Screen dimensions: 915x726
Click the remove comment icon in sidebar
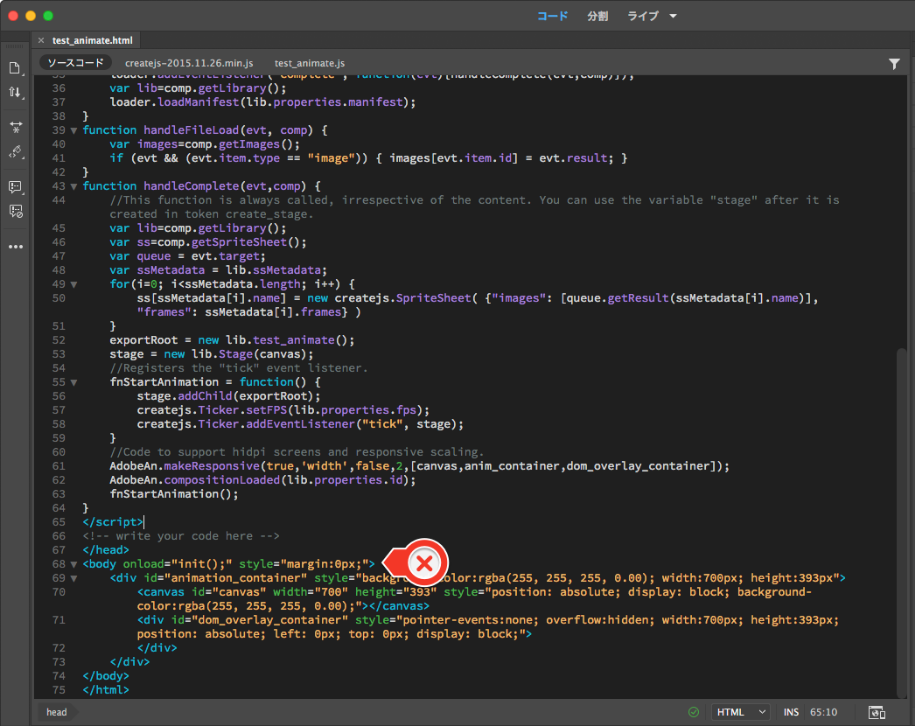click(15, 211)
